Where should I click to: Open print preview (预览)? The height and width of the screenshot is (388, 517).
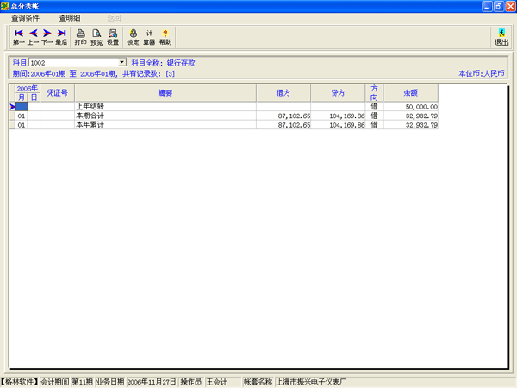click(x=96, y=37)
